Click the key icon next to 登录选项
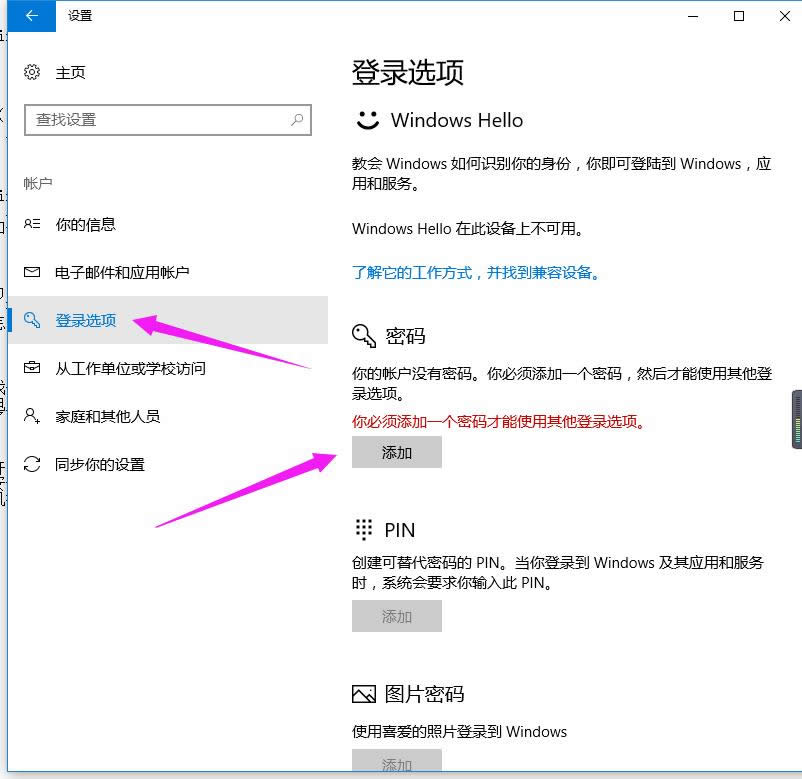 click(30, 320)
